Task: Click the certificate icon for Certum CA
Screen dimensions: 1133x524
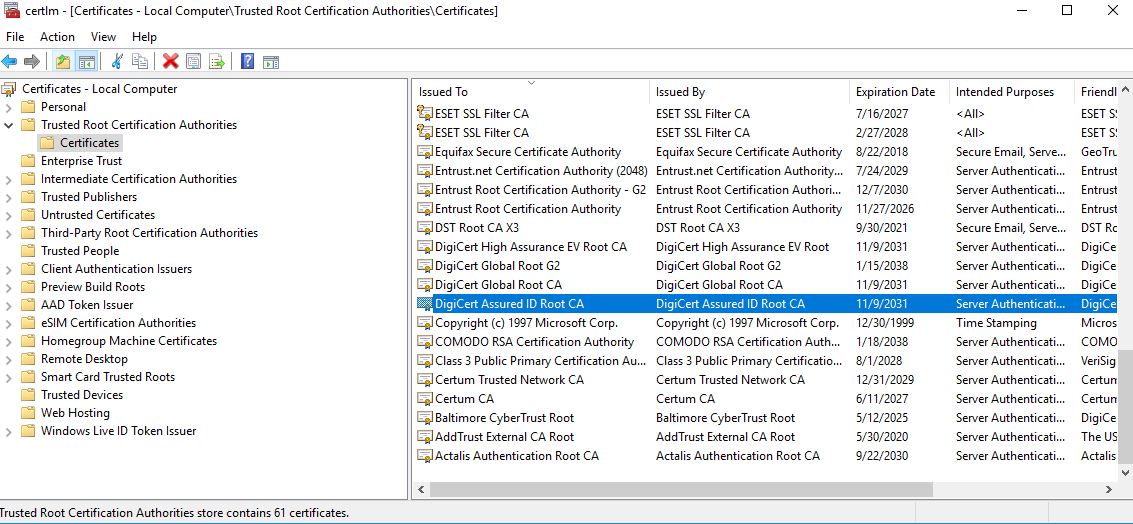Action: (425, 399)
